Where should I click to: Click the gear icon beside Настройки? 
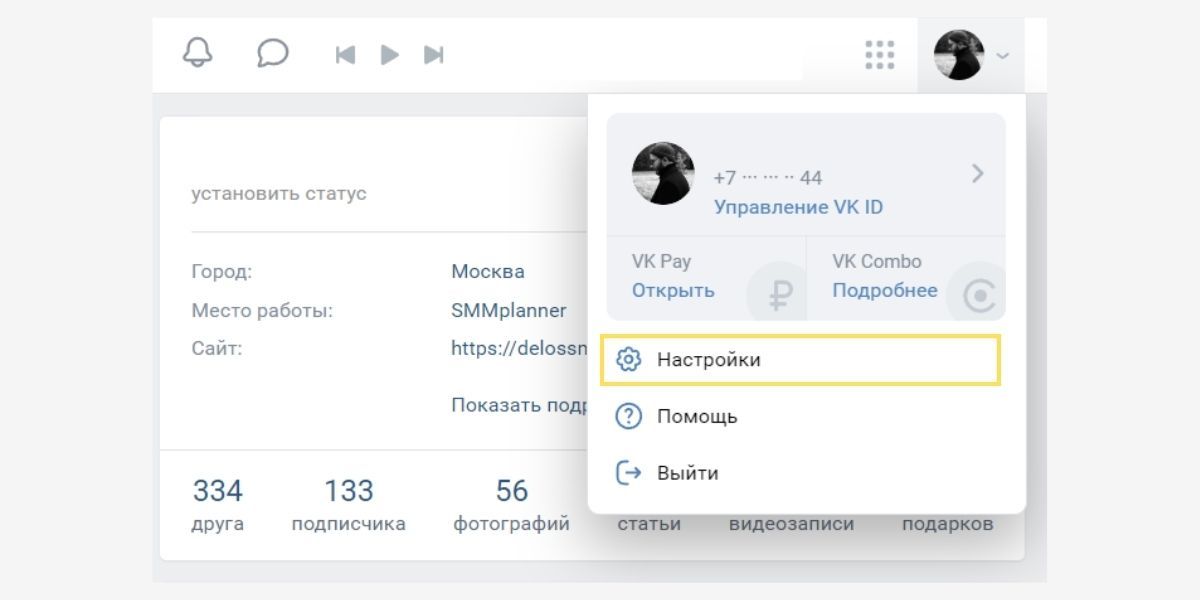coord(628,360)
